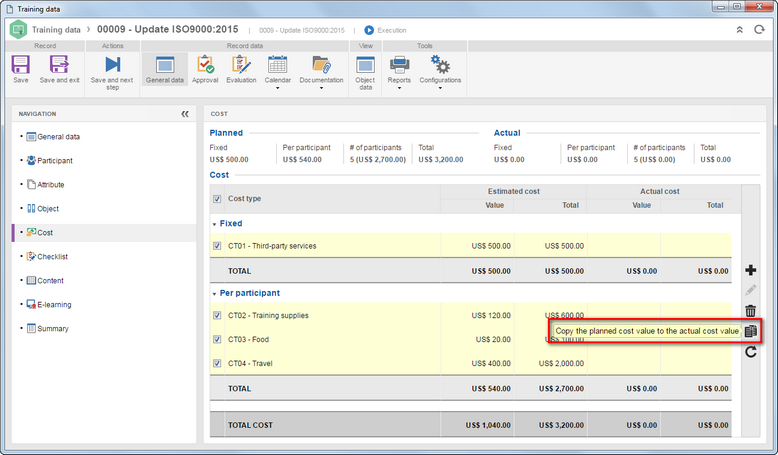Click CT03 estimated value US$ 20.00
Screen dimensions: 778x455
click(x=493, y=339)
